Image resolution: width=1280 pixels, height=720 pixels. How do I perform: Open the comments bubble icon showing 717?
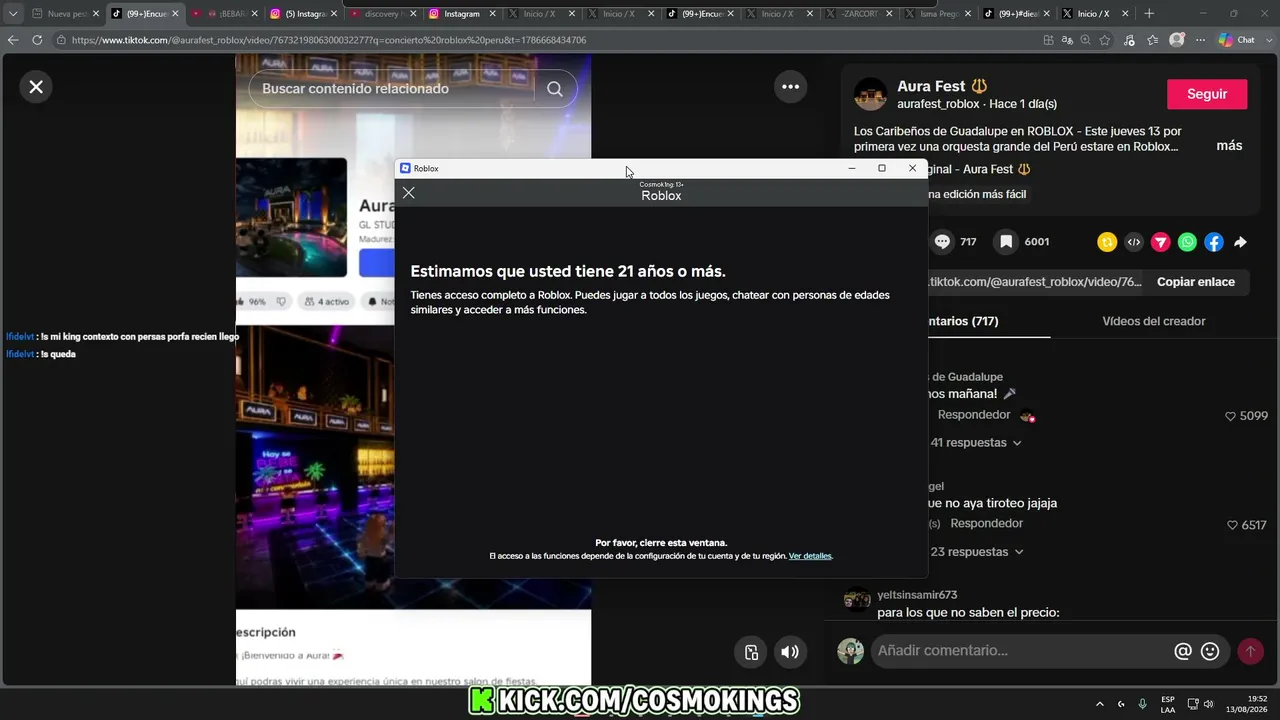click(x=942, y=242)
